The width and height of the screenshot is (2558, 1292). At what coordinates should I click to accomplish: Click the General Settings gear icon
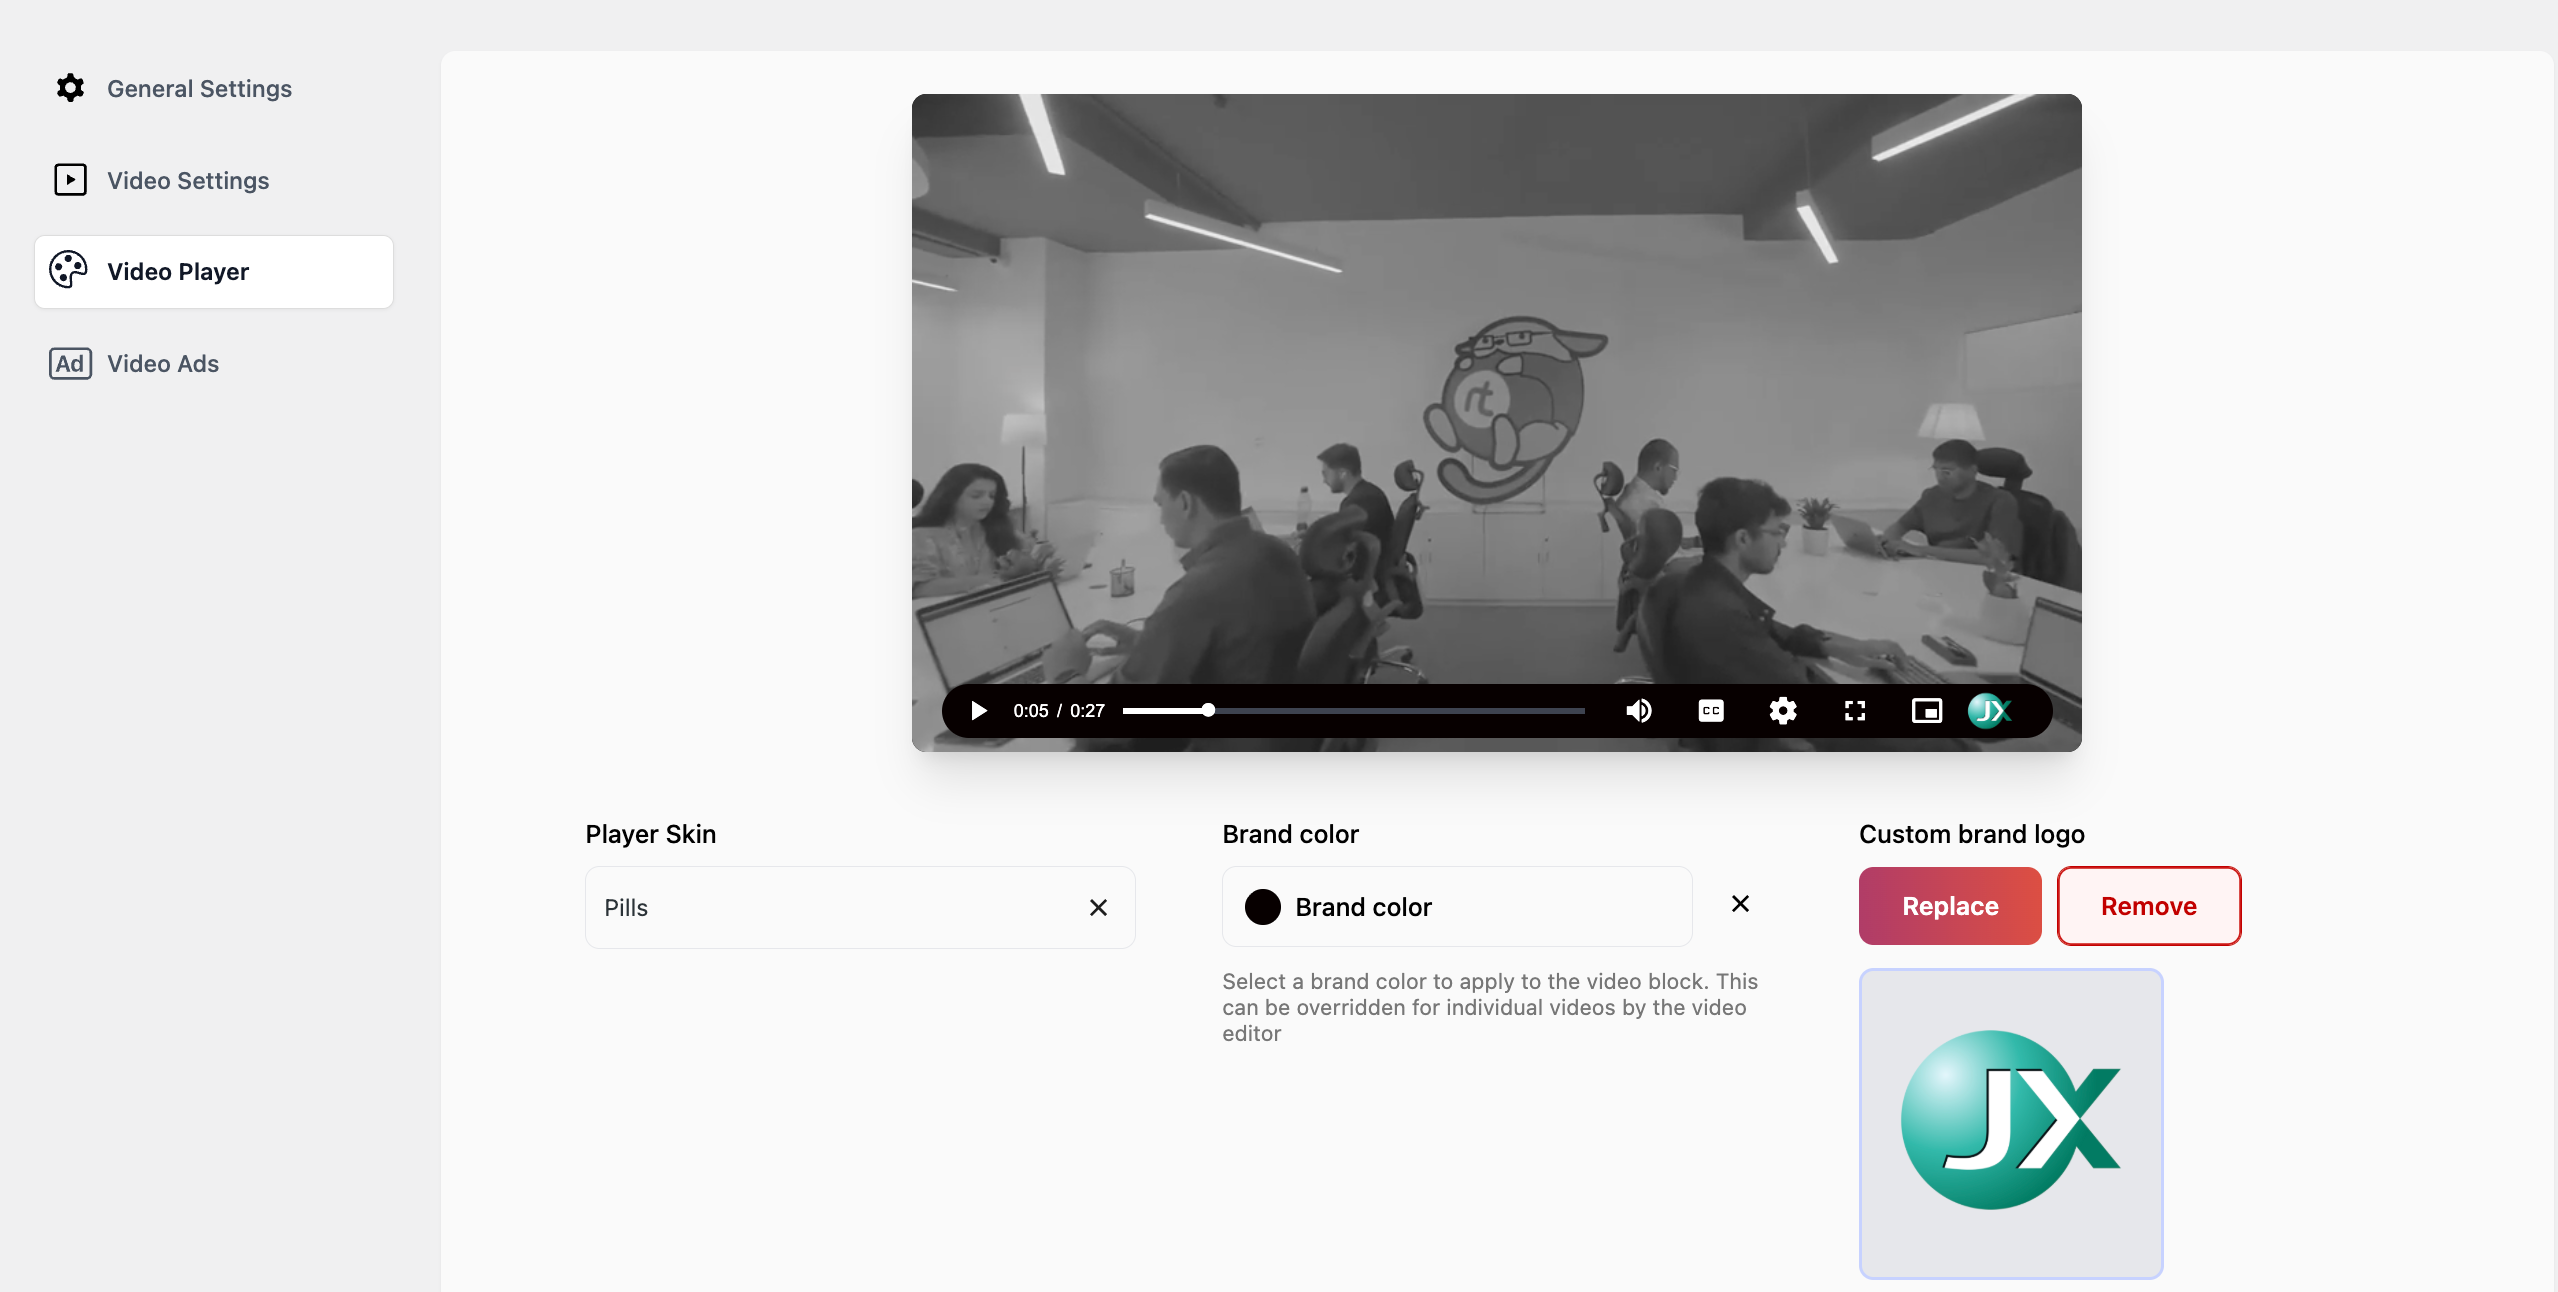pyautogui.click(x=70, y=88)
